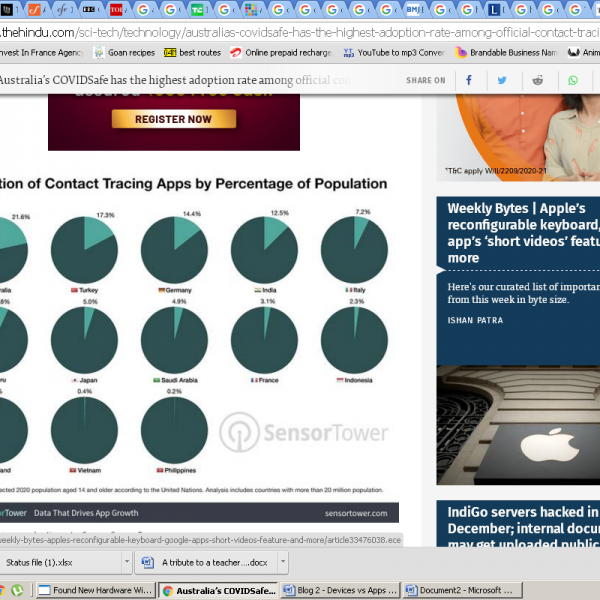This screenshot has height=600, width=600.
Task: Click the India 12.5% pie chart
Action: (264, 250)
